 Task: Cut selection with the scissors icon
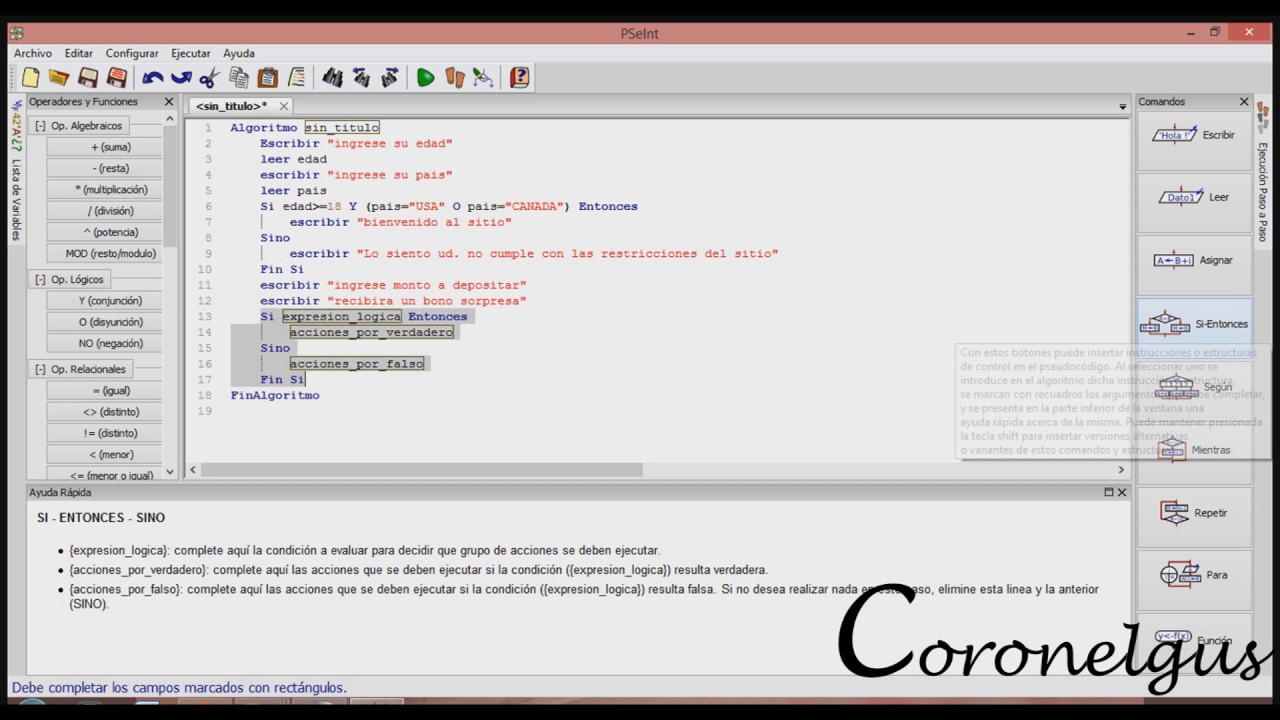(209, 77)
